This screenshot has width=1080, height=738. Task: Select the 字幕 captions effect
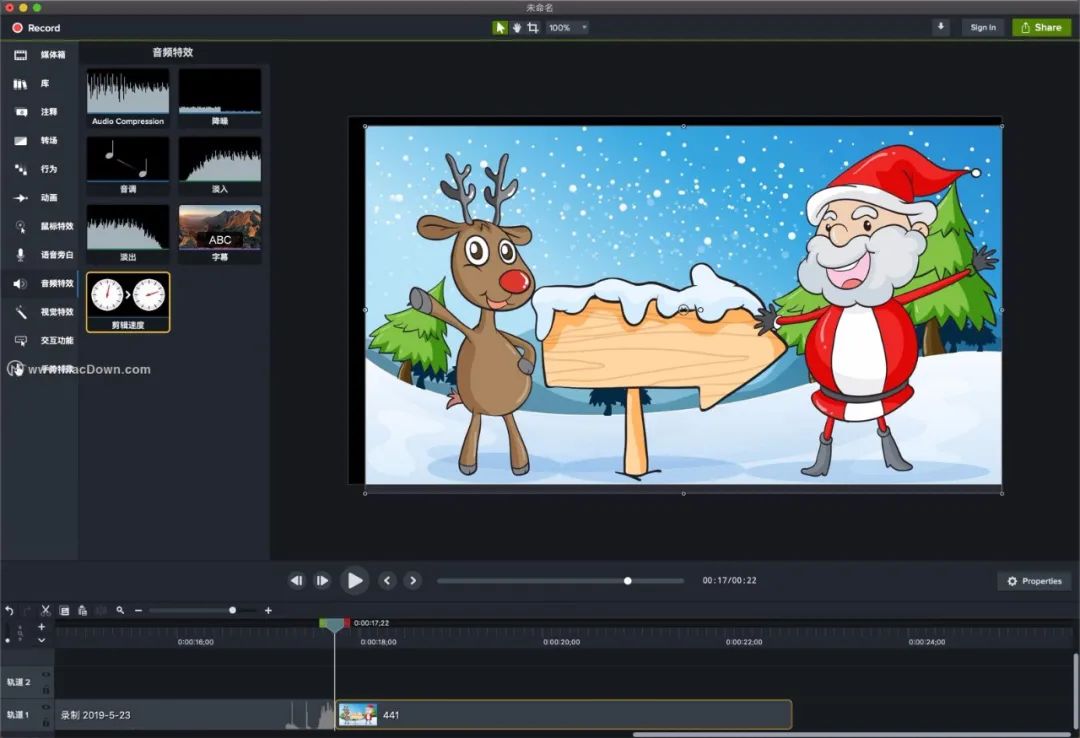[220, 234]
